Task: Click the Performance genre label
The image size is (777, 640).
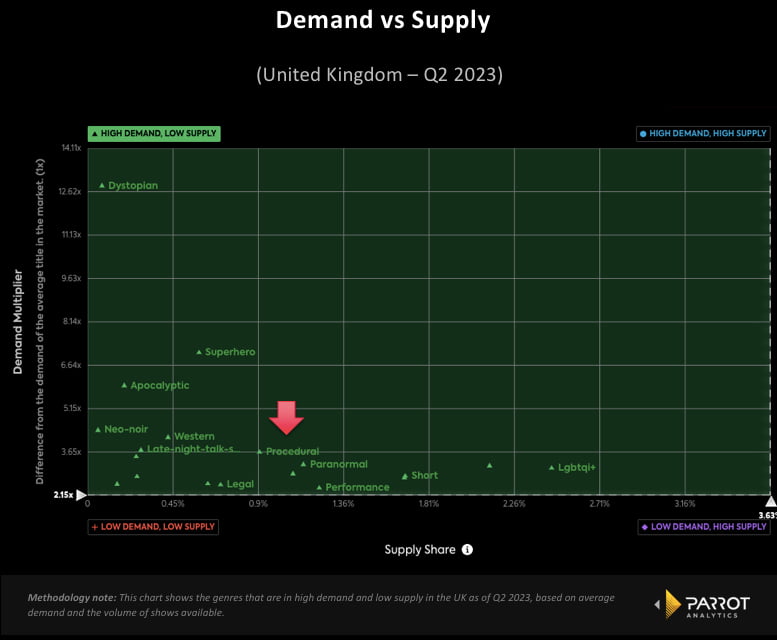Action: pos(357,487)
